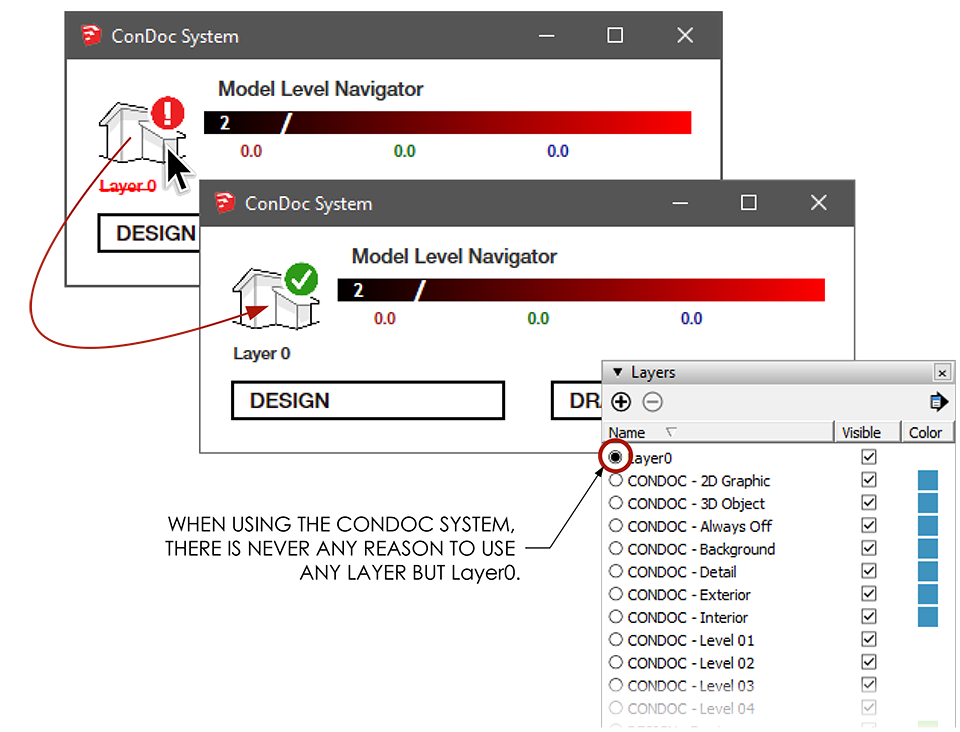Click blue 0.0 value in back window

pos(558,151)
